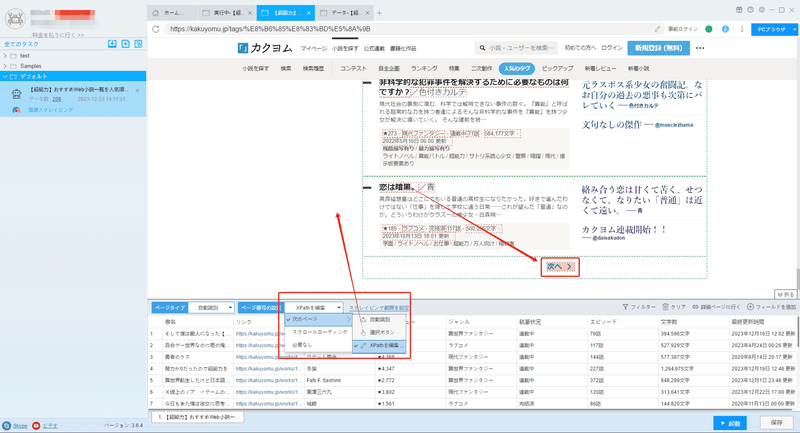800x433 pixels.
Task: Click the 起動 start button
Action: click(x=730, y=423)
